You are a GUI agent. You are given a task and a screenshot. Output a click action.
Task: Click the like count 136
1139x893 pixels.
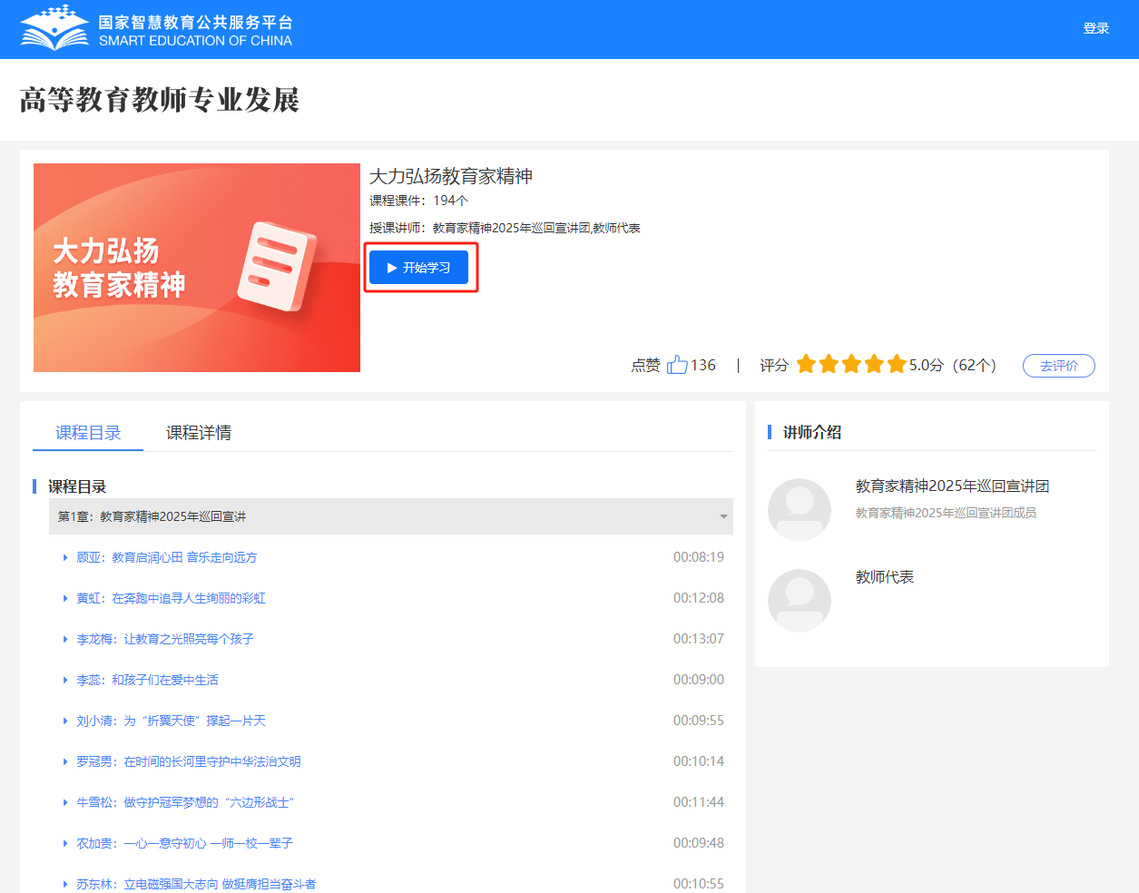point(702,365)
